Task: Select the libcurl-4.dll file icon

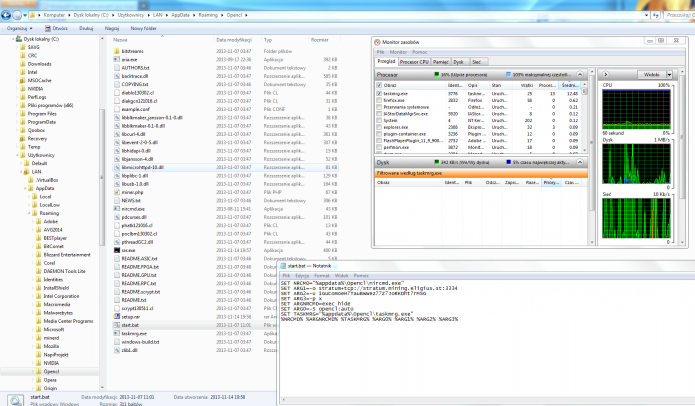Action: coord(117,134)
